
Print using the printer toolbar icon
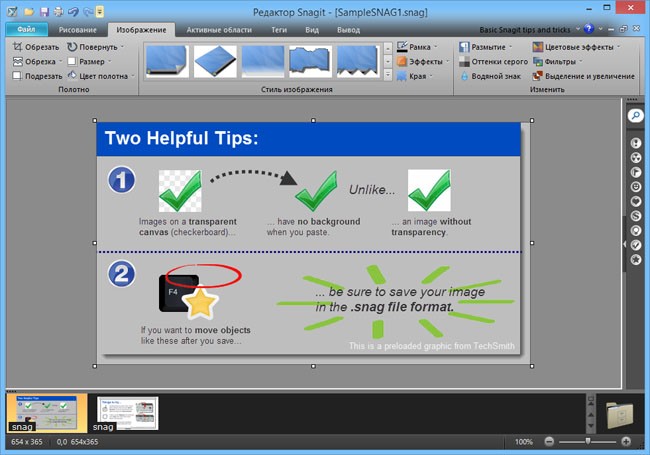point(58,12)
